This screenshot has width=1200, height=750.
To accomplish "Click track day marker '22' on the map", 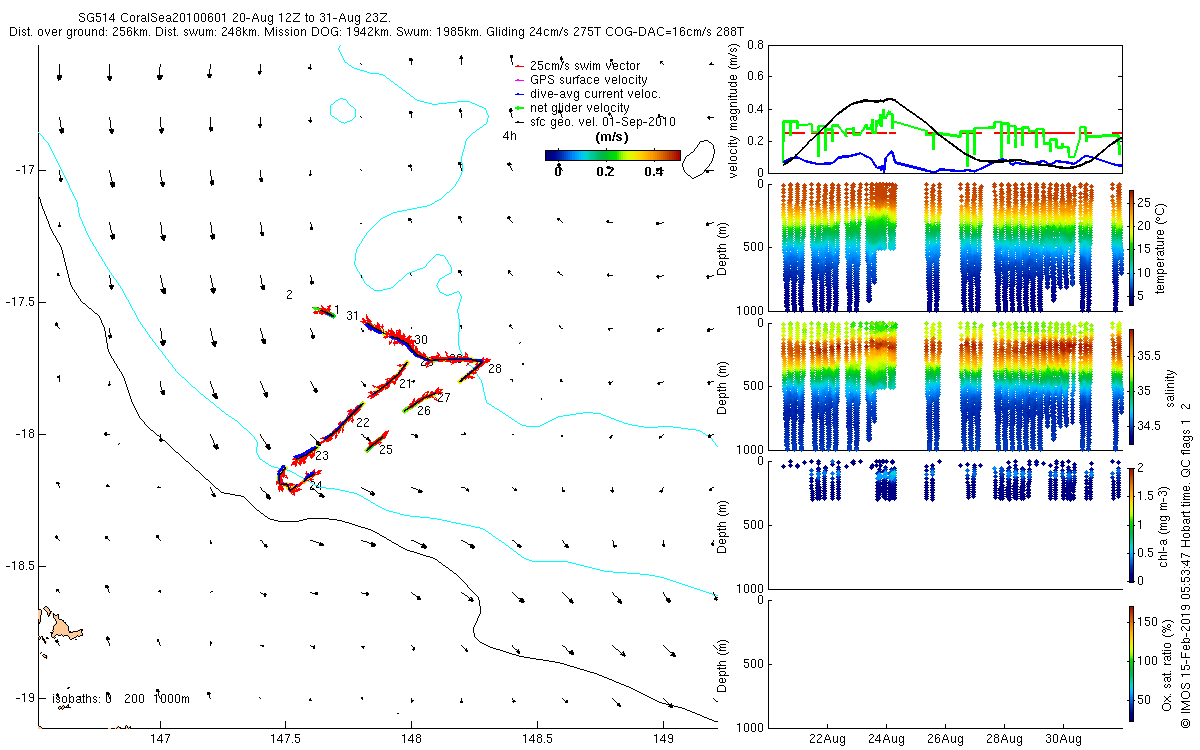I will pyautogui.click(x=363, y=423).
